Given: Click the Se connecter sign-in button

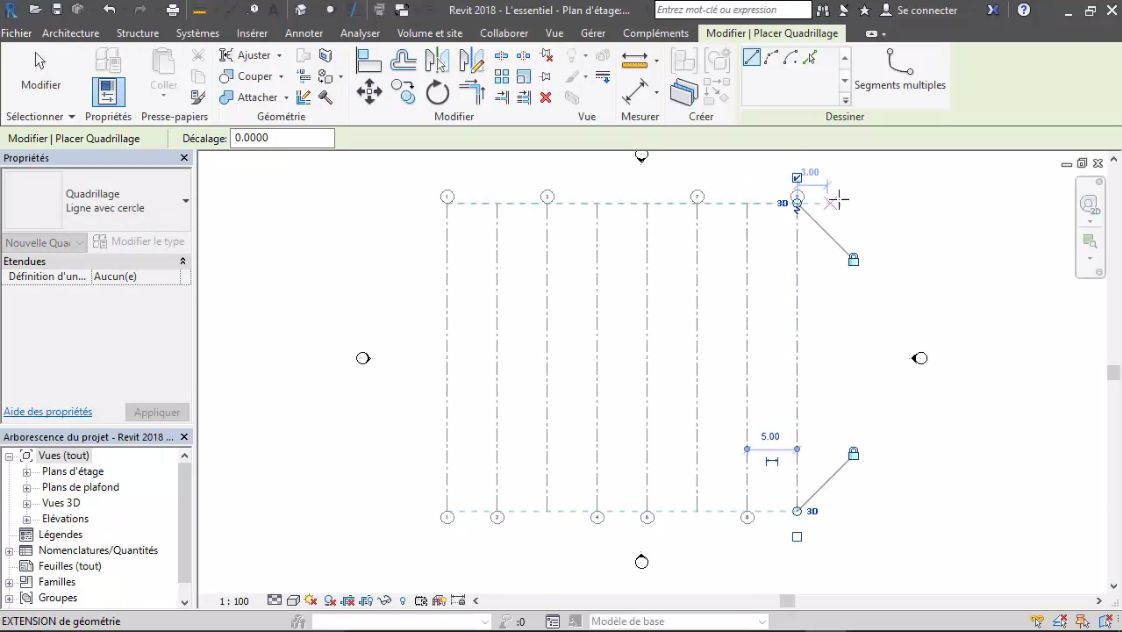Looking at the screenshot, I should (x=919, y=10).
